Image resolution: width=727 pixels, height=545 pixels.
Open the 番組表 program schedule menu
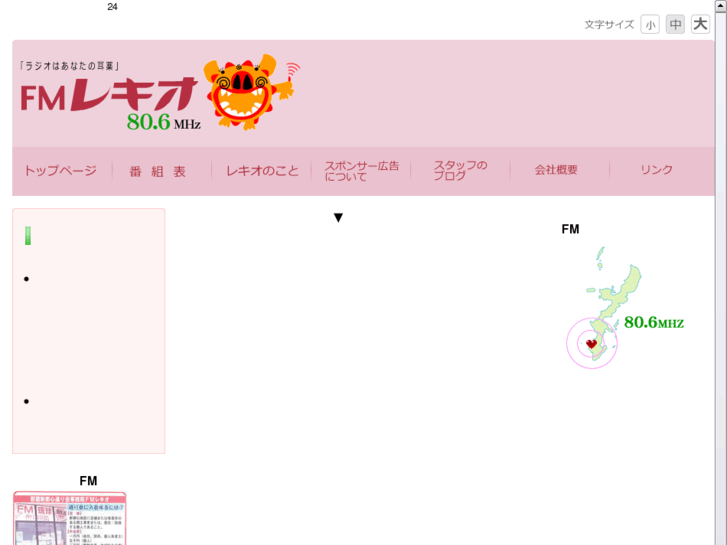pos(158,172)
